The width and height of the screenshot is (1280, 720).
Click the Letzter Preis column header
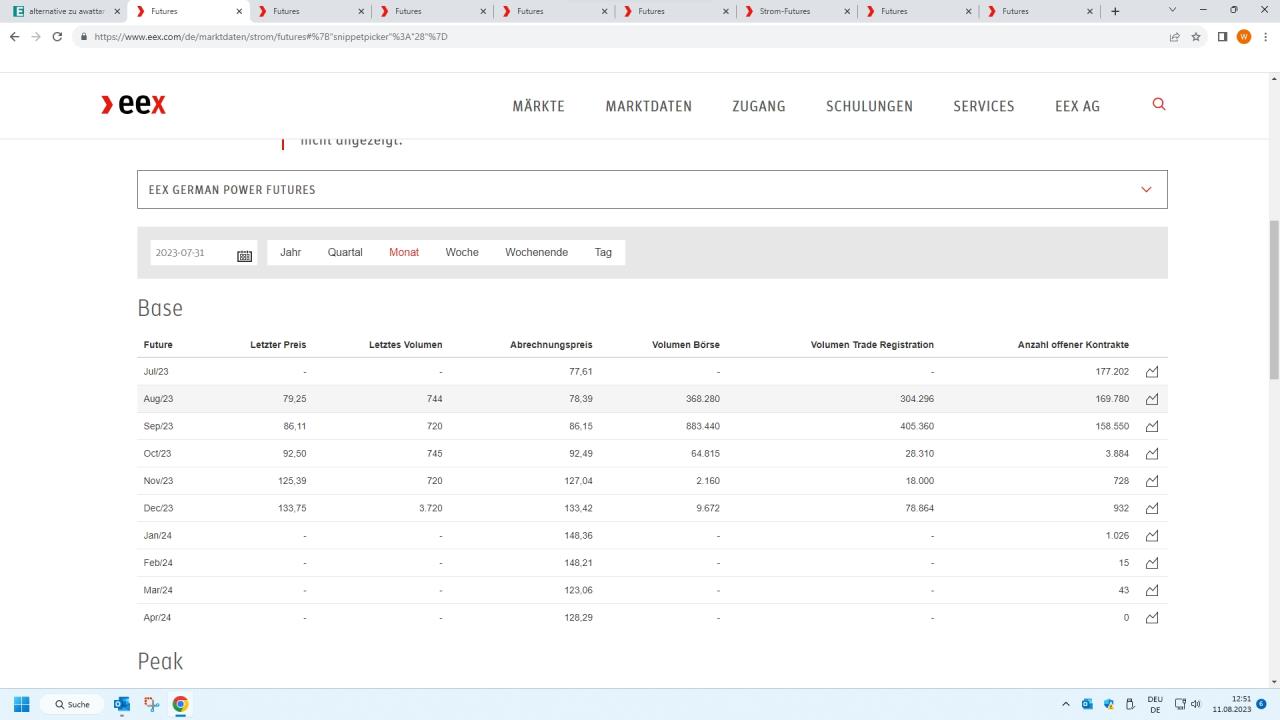[x=278, y=345]
